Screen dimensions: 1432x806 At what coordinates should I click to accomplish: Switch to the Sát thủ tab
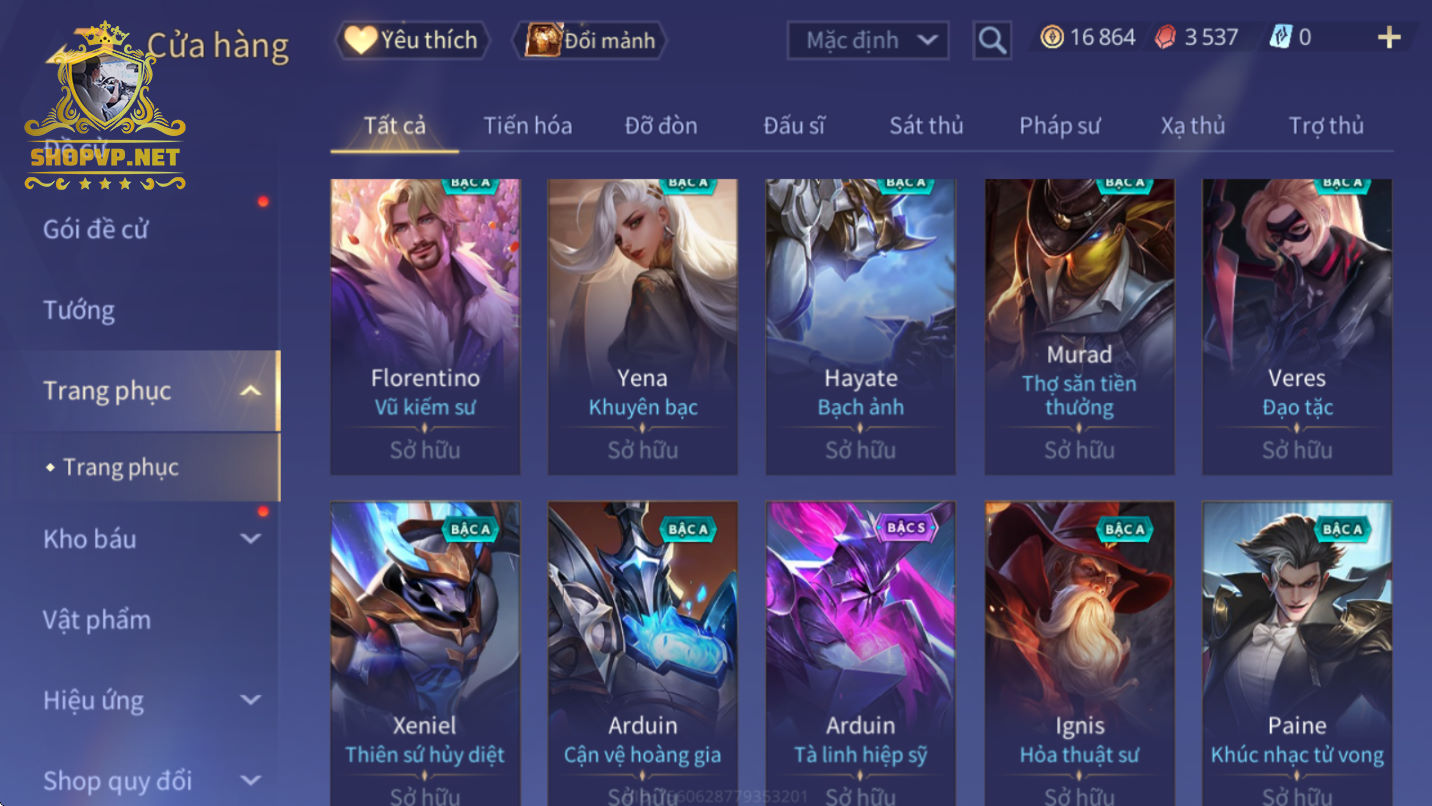926,126
